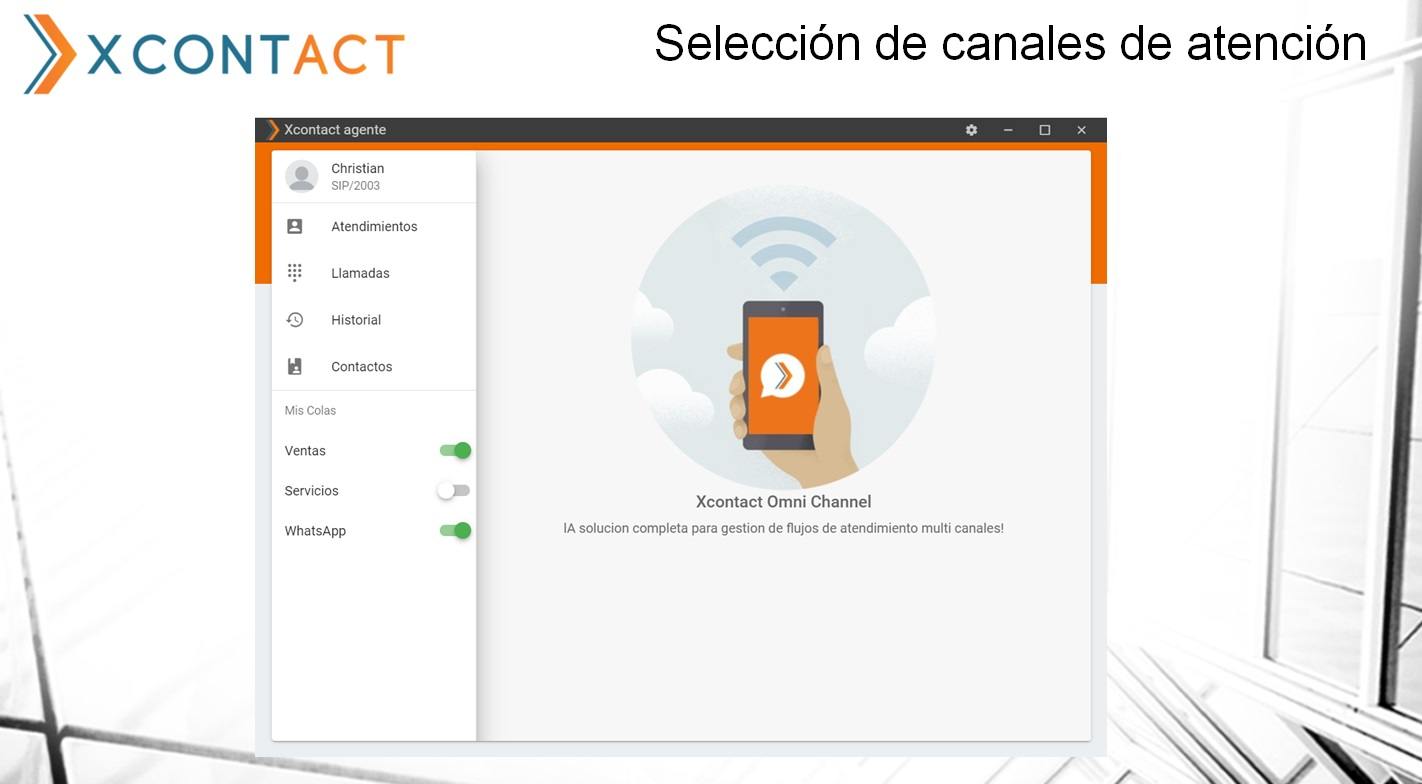
Task: Click the Xcontact agente window title
Action: click(x=335, y=130)
